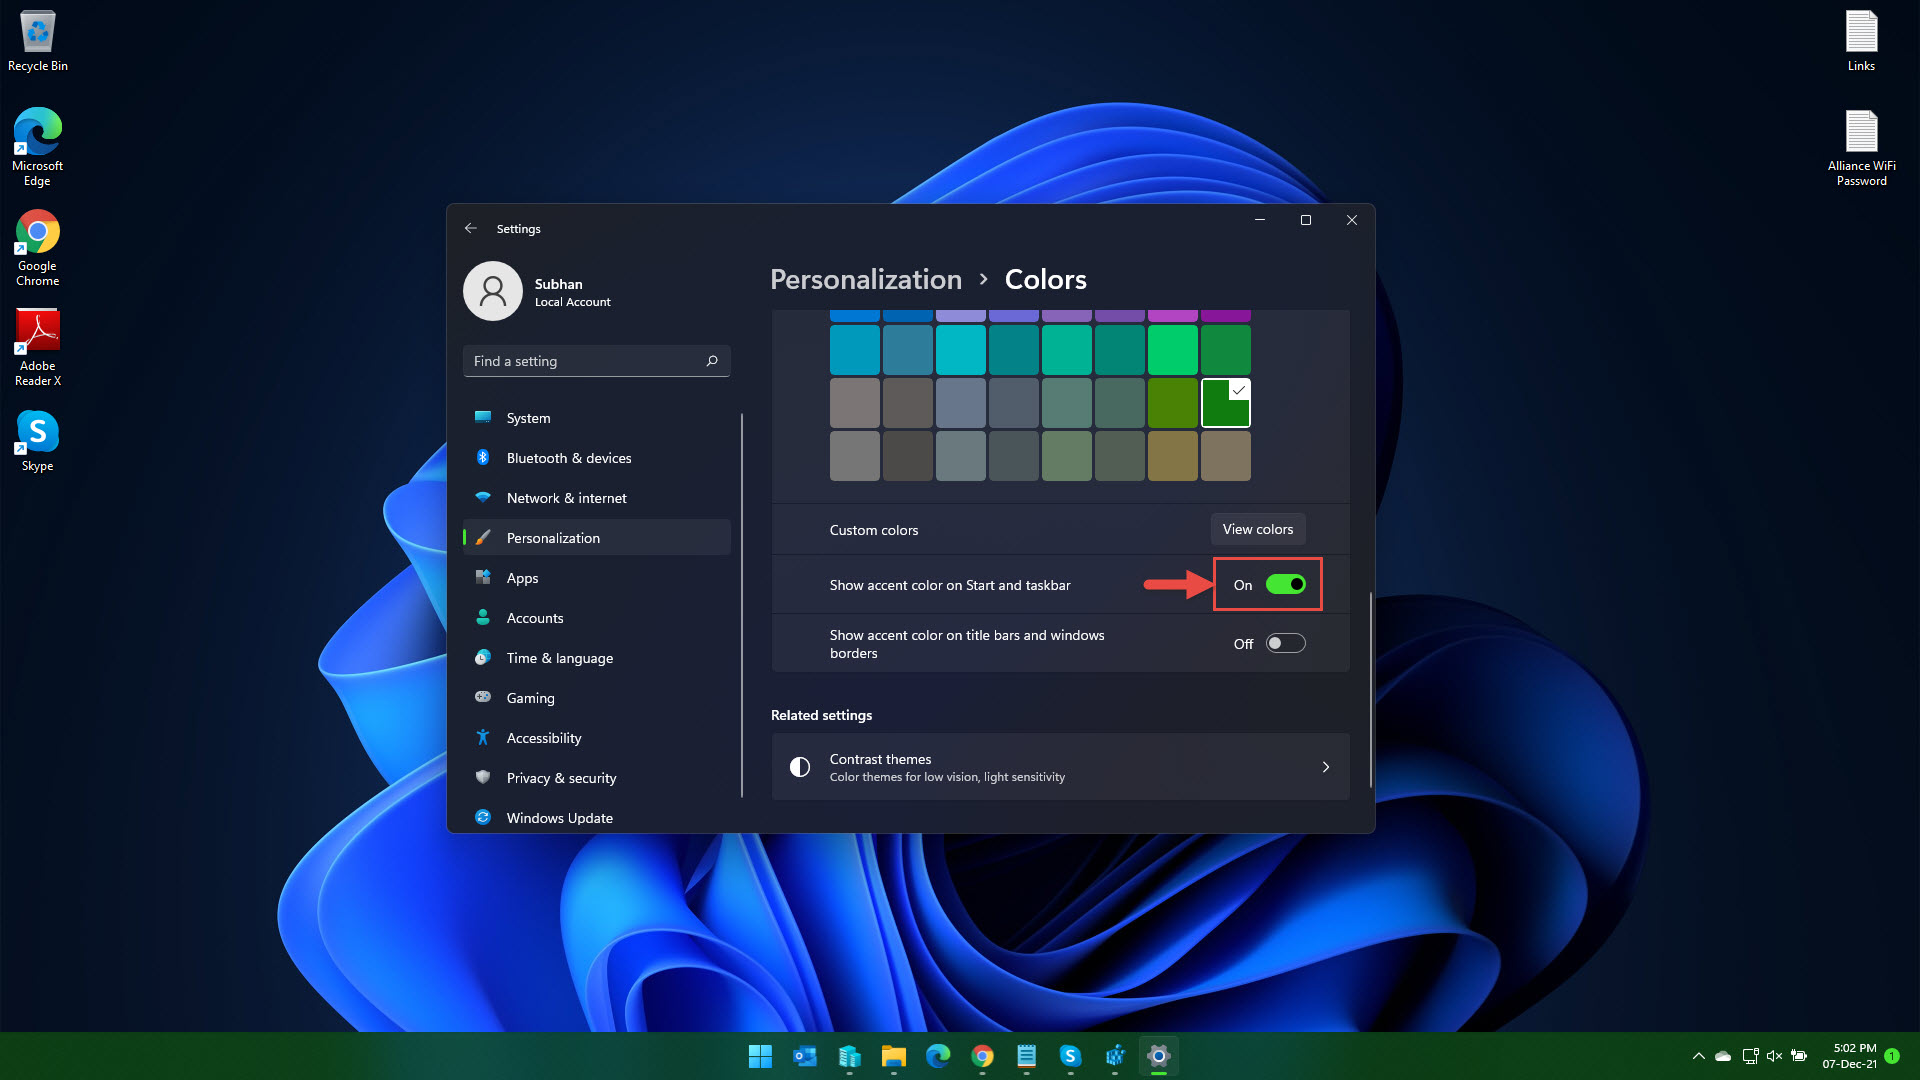The height and width of the screenshot is (1080, 1920).
Task: Toggle mute via the volume icon
Action: tap(1774, 1056)
